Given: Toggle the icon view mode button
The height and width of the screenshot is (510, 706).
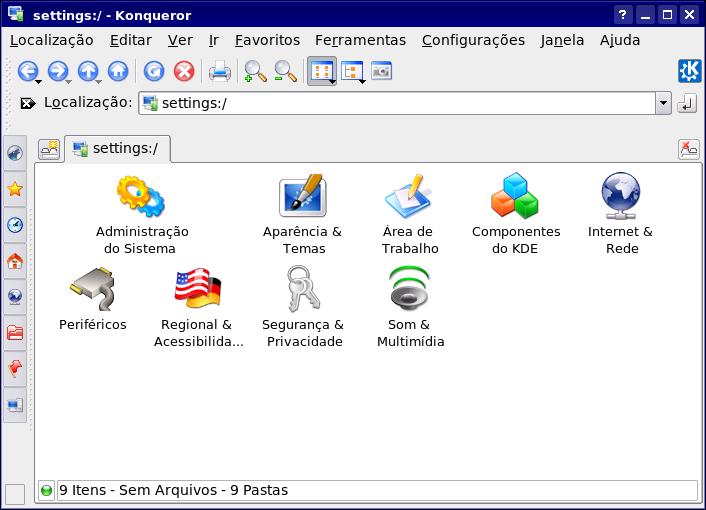Looking at the screenshot, I should tap(321, 71).
